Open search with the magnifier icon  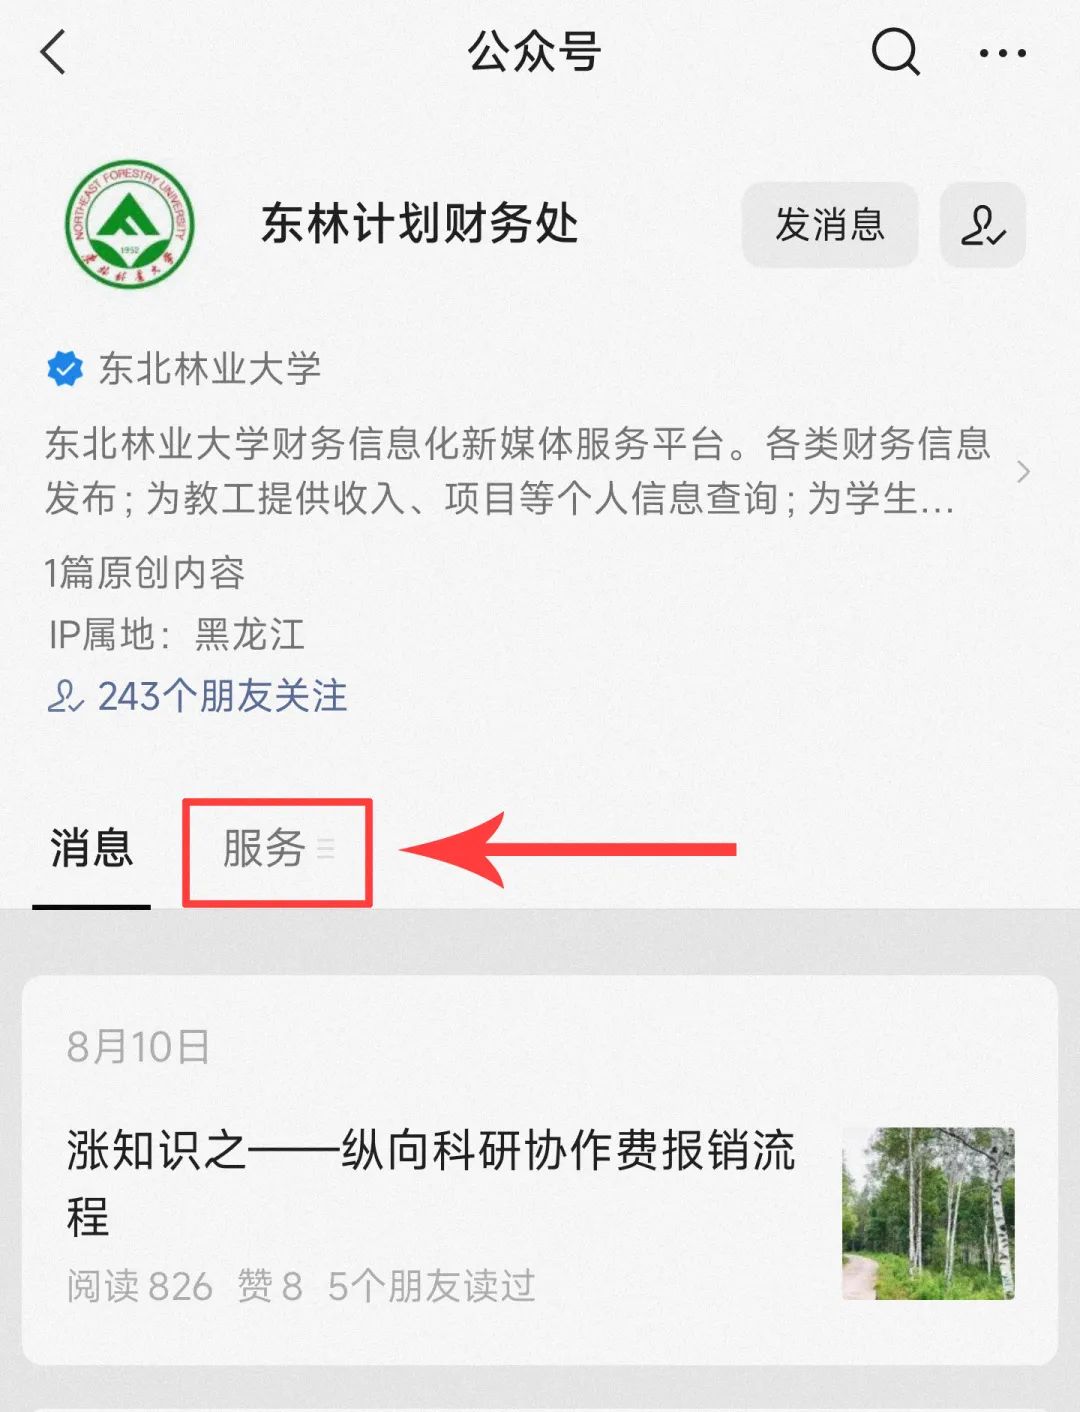(895, 52)
